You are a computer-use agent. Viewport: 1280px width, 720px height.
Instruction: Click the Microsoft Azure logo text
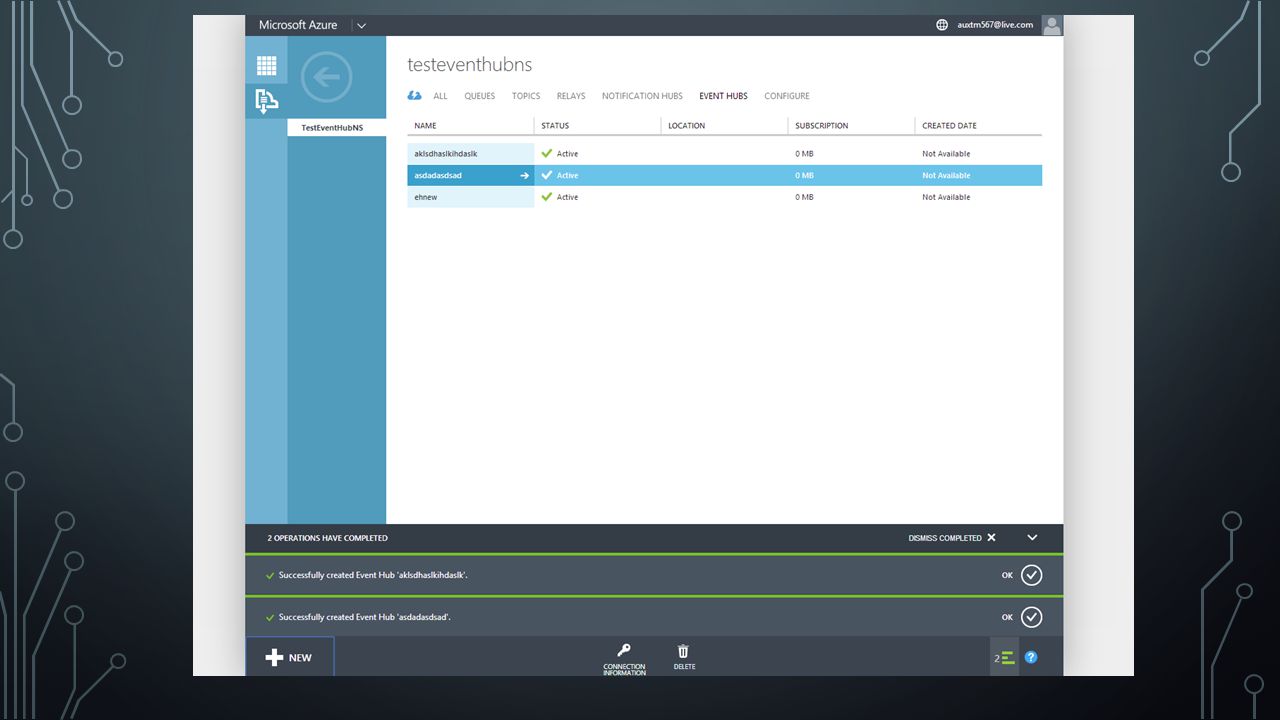298,25
